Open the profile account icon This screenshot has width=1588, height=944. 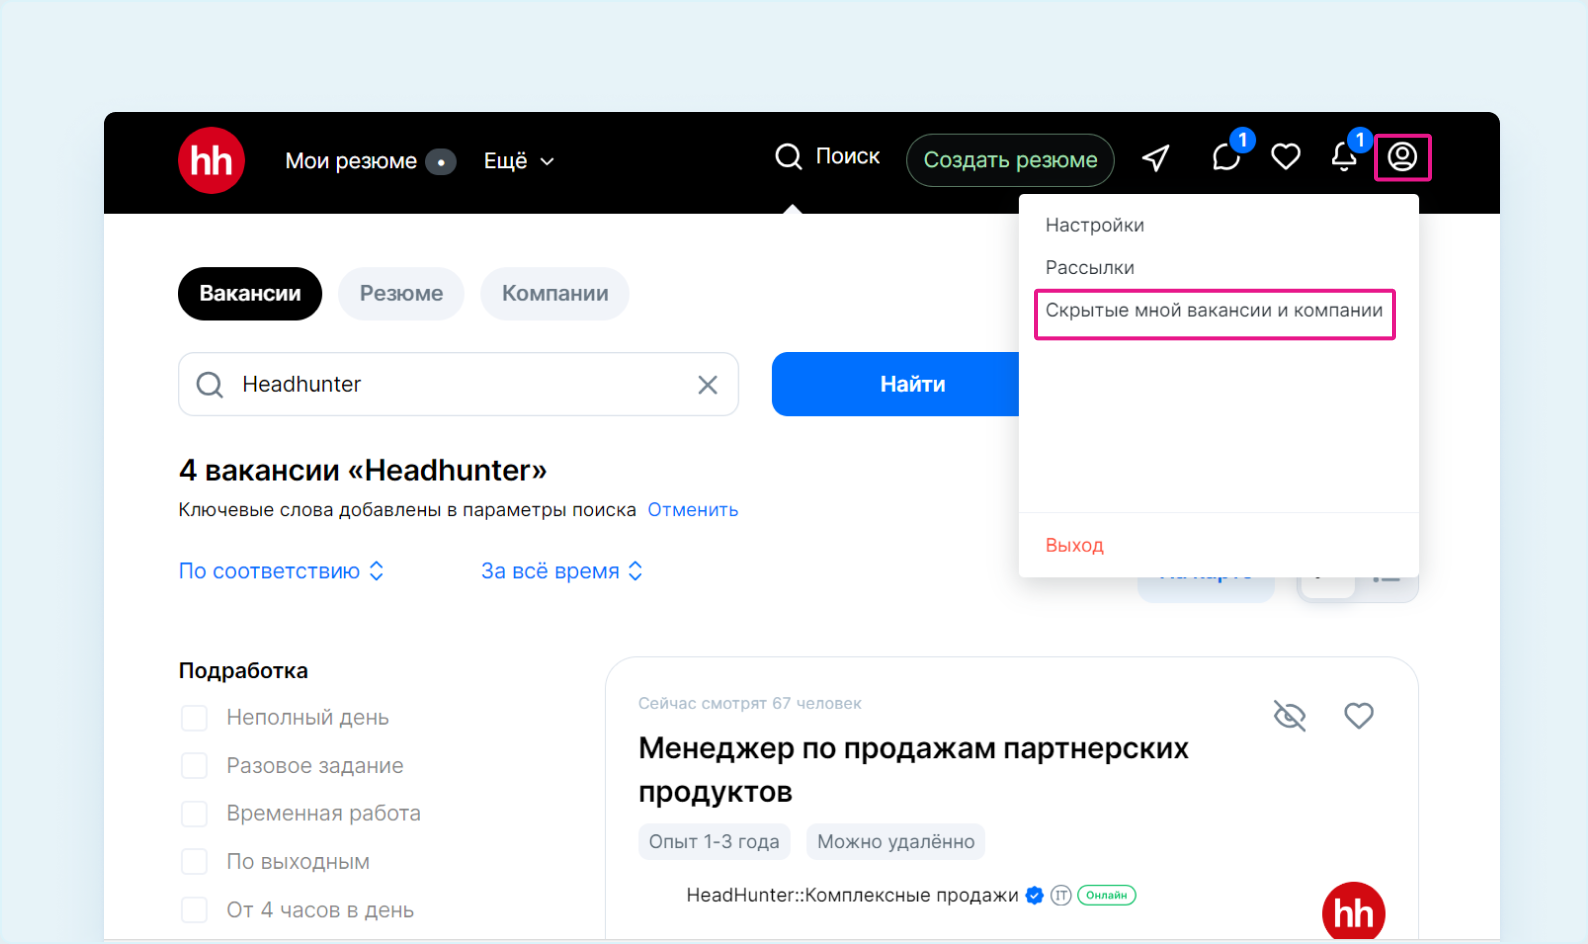point(1402,157)
